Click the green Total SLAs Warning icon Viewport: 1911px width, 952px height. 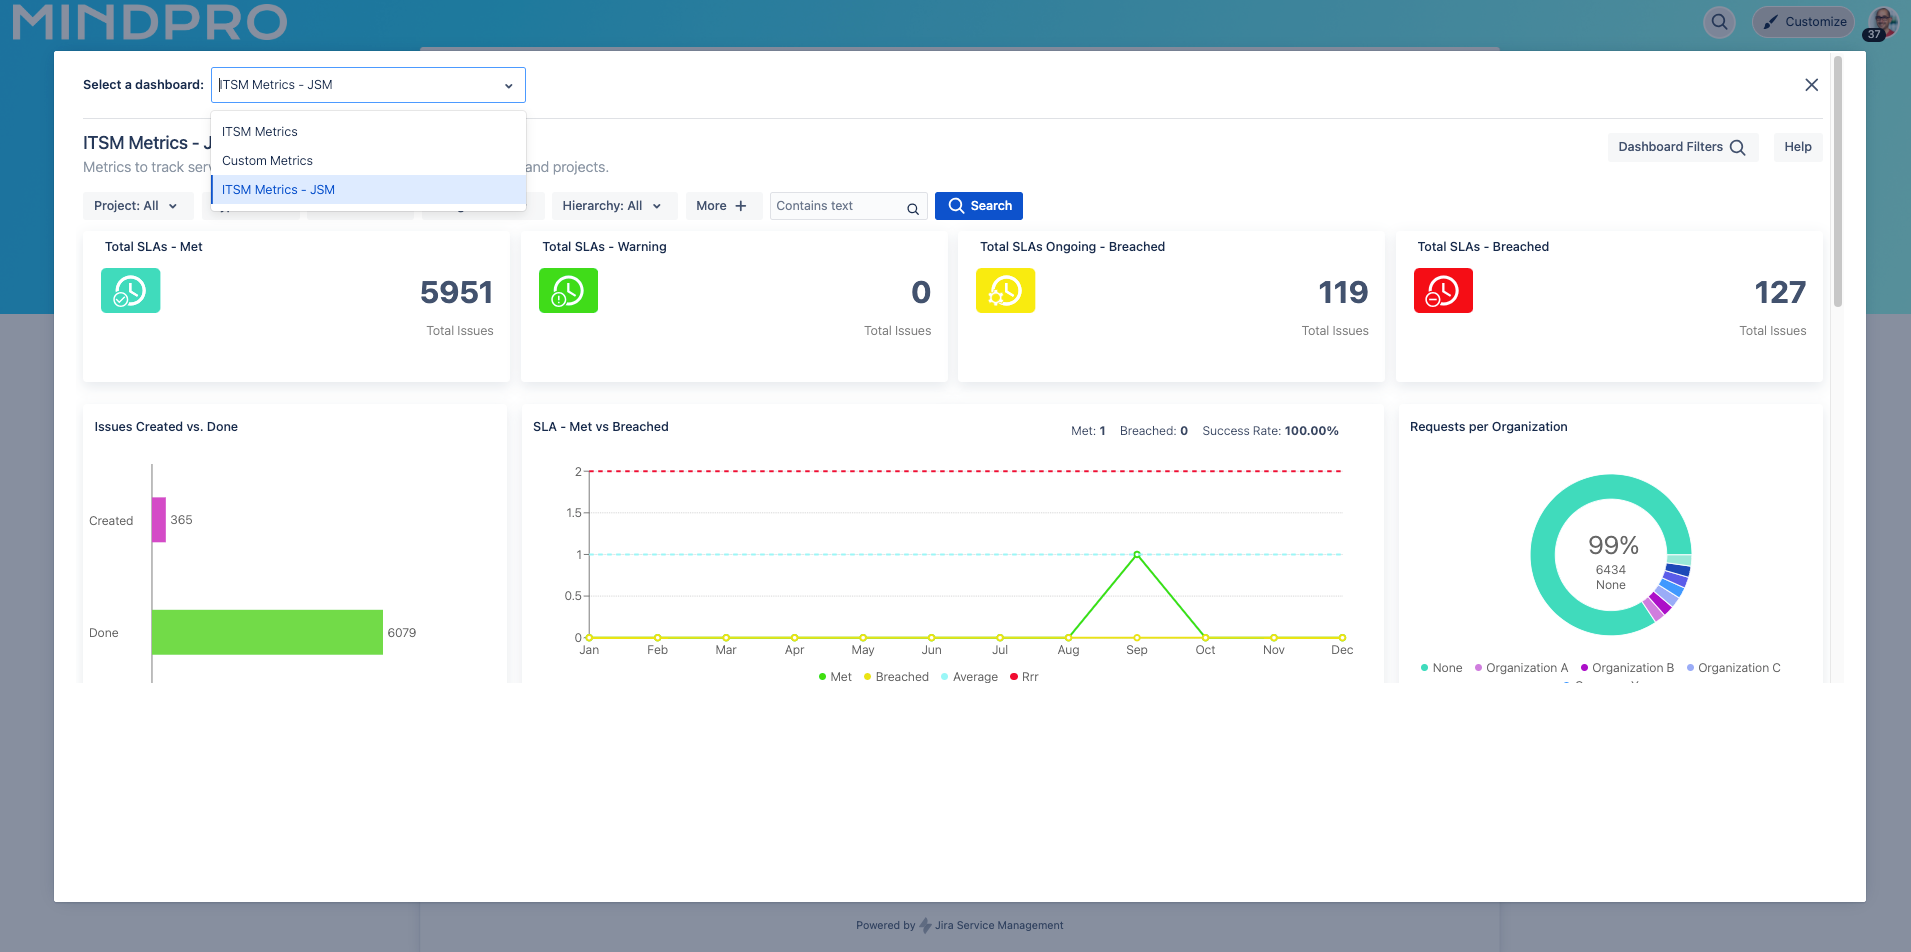568,290
